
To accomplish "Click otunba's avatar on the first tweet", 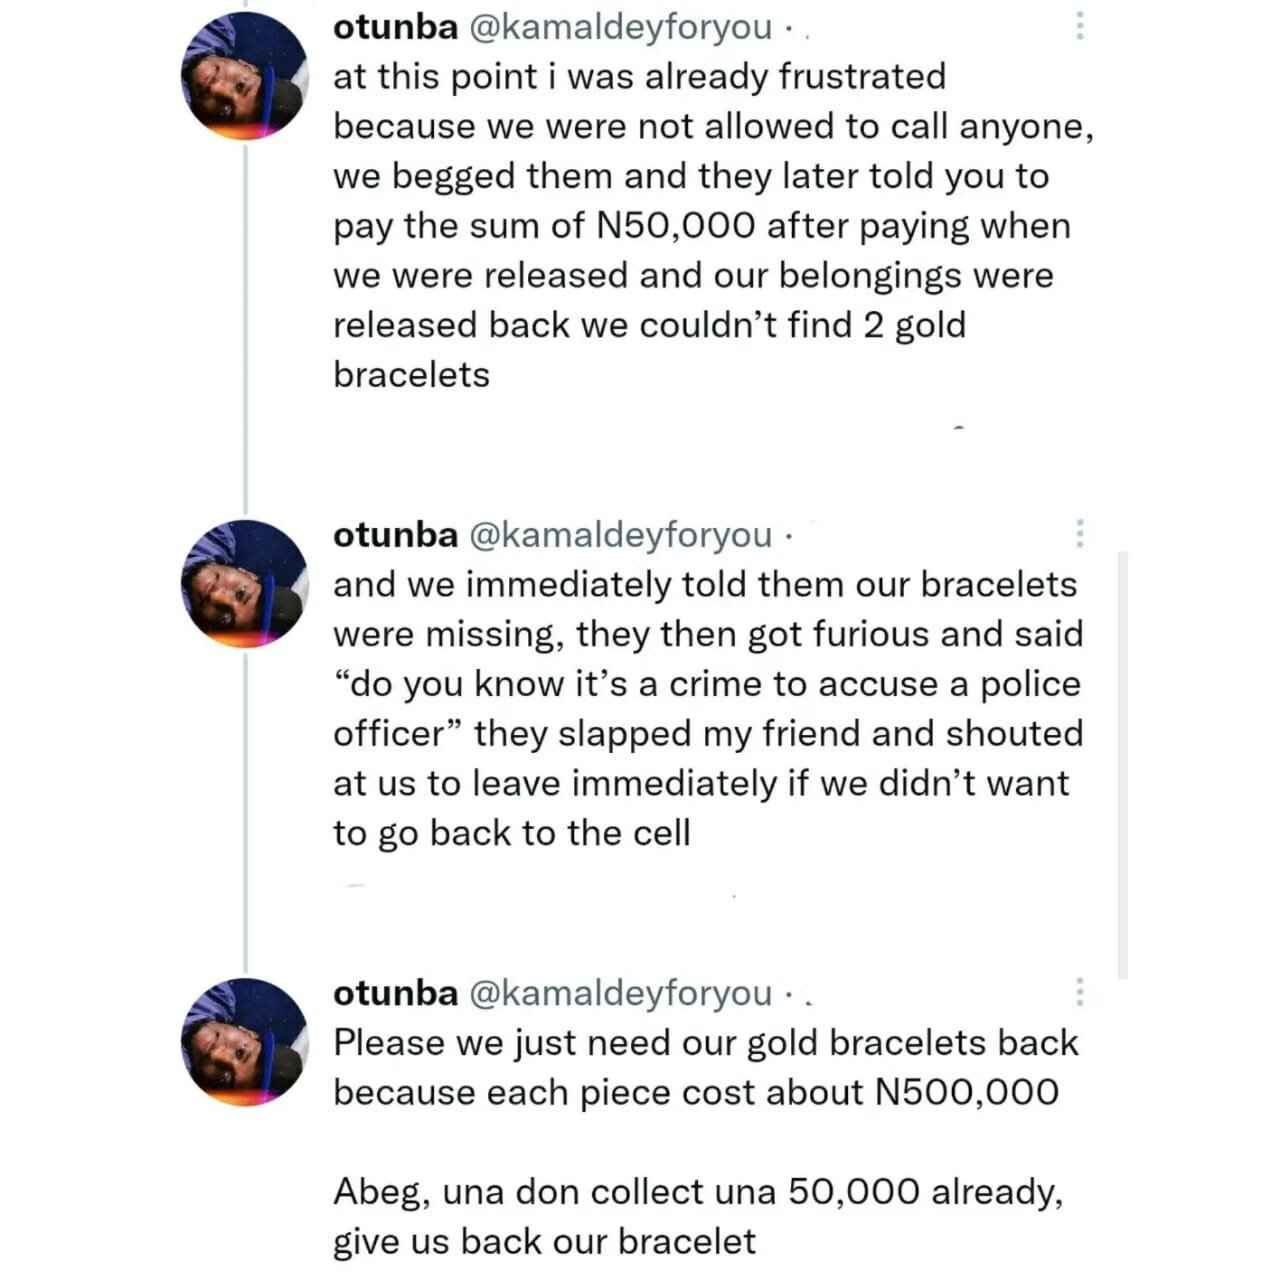I will [x=244, y=76].
